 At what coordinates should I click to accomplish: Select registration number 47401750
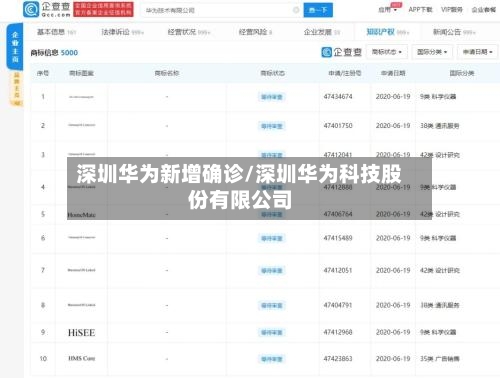[x=338, y=126]
